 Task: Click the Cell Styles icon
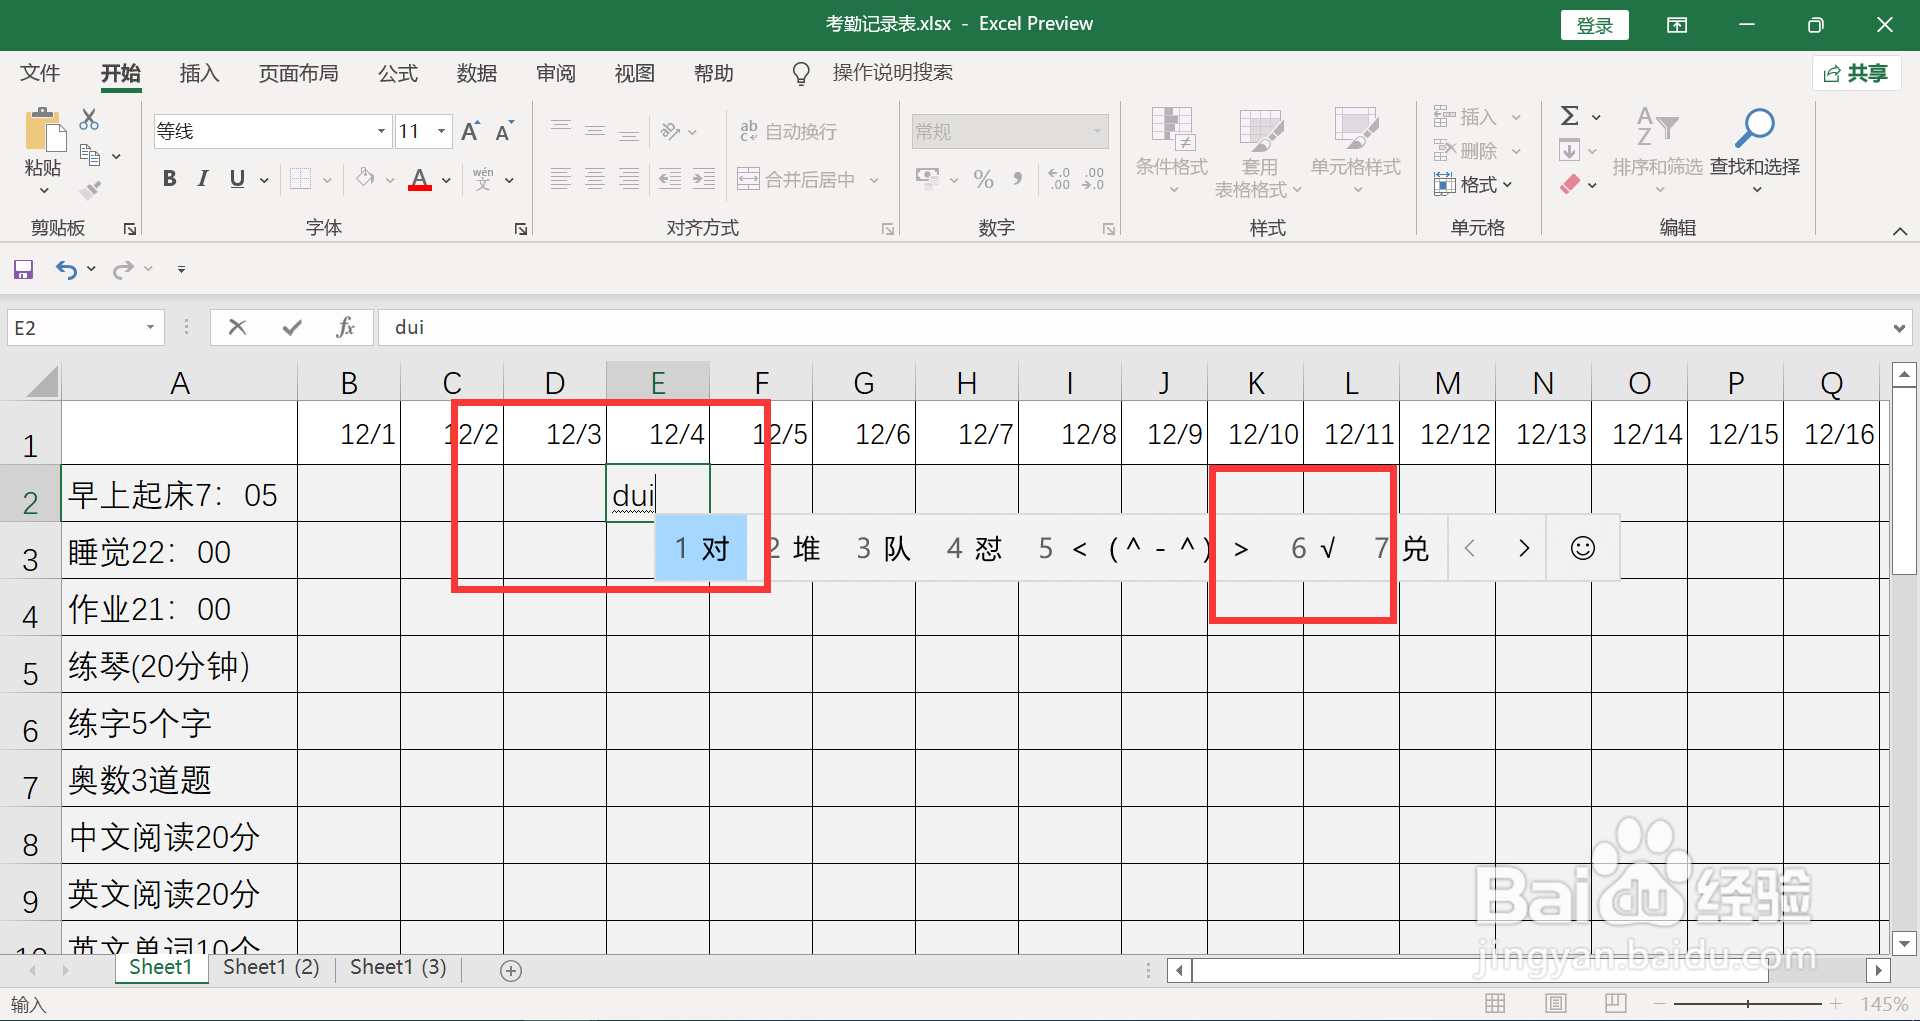pyautogui.click(x=1356, y=129)
